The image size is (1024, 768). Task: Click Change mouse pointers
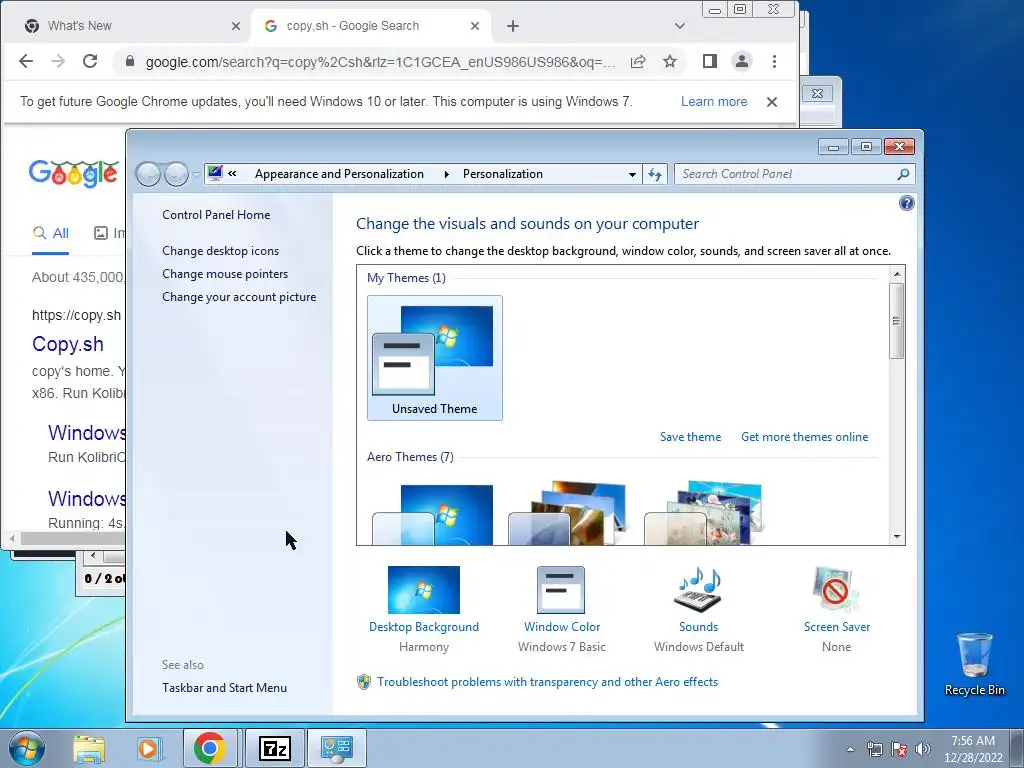225,274
